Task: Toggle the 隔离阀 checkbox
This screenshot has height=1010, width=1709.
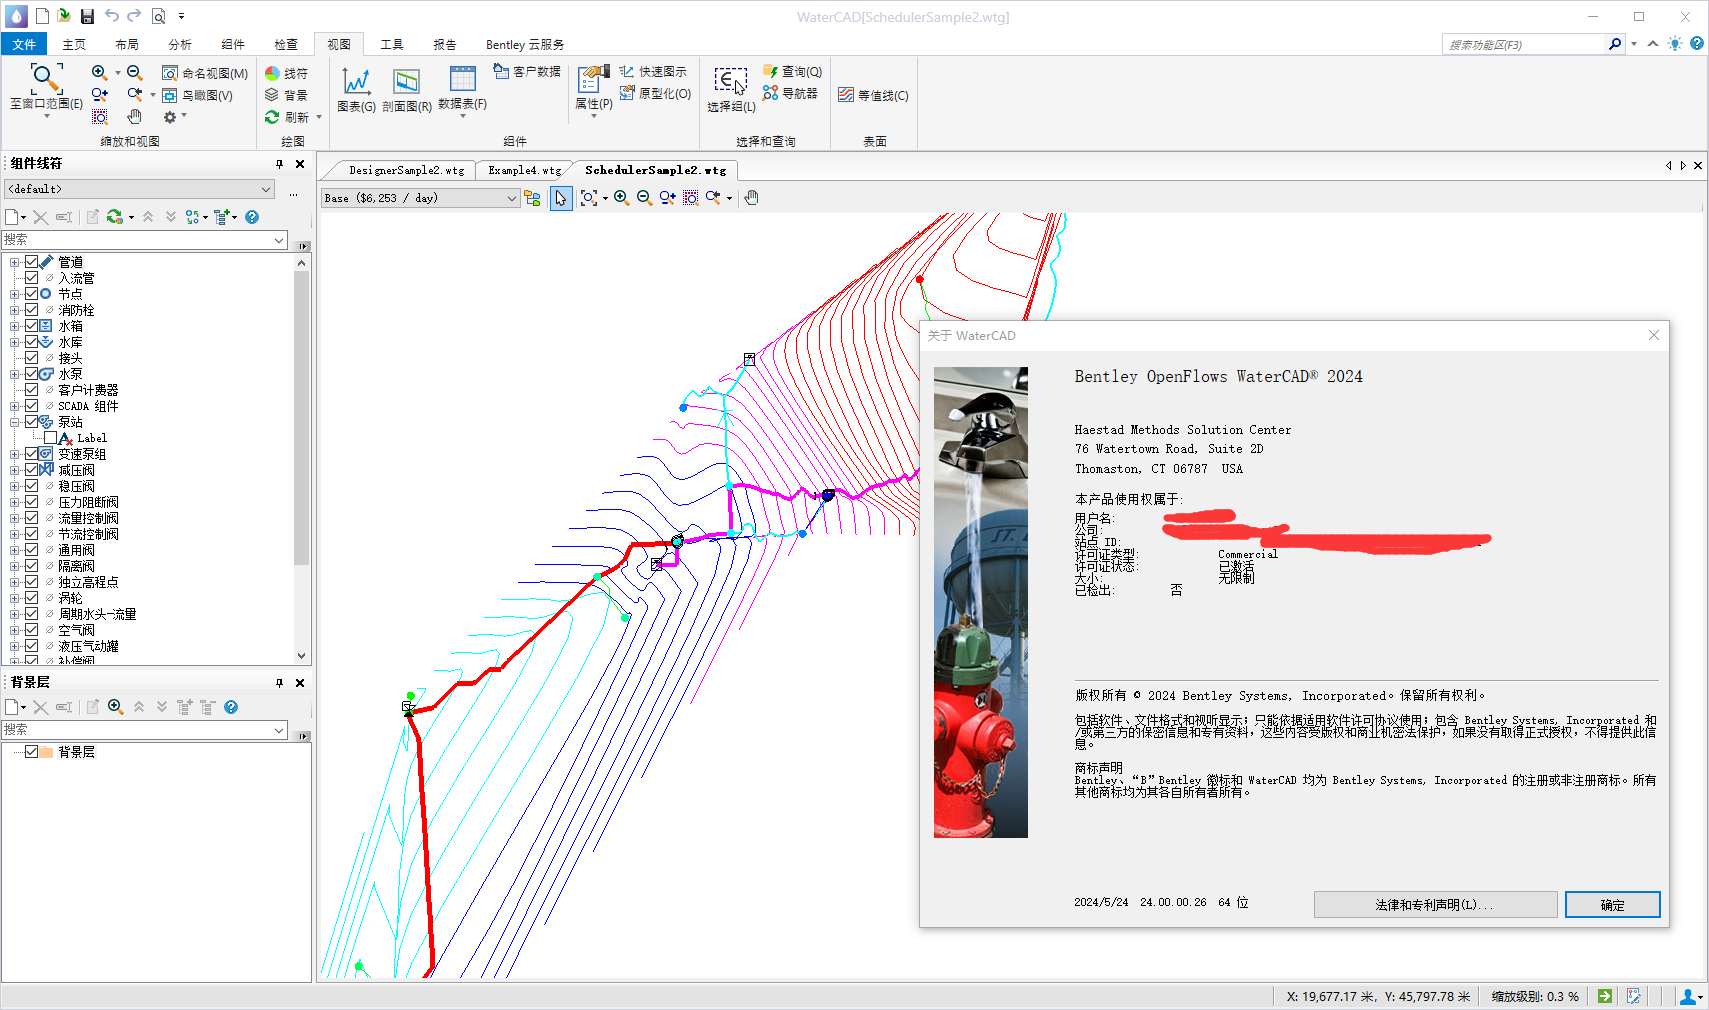Action: [x=31, y=566]
